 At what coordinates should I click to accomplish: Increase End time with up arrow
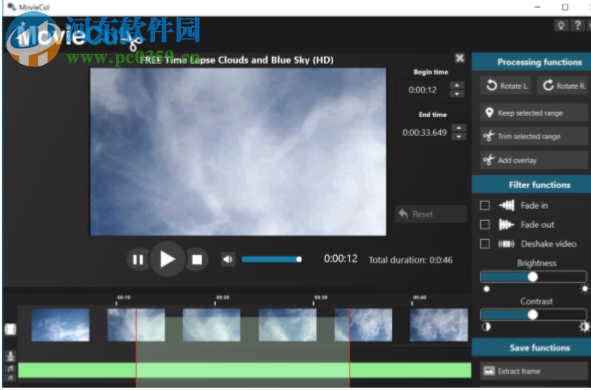(x=459, y=128)
